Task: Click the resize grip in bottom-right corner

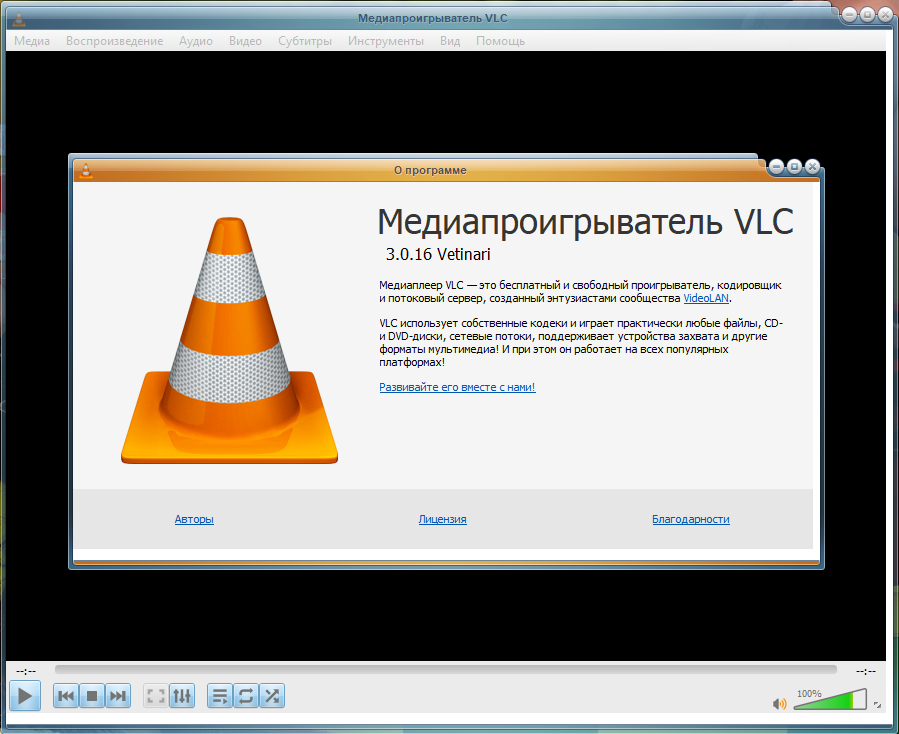Action: [x=878, y=705]
